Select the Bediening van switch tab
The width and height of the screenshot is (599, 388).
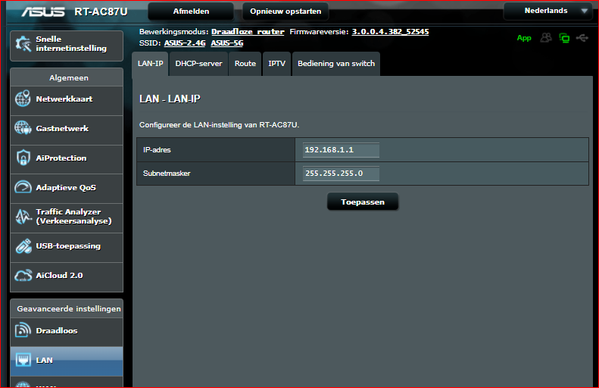336,64
